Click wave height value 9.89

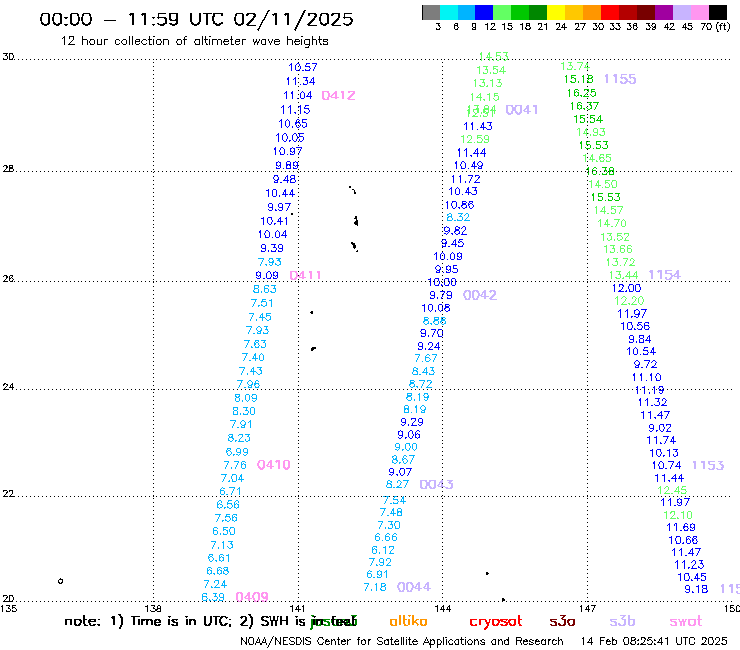point(287,166)
